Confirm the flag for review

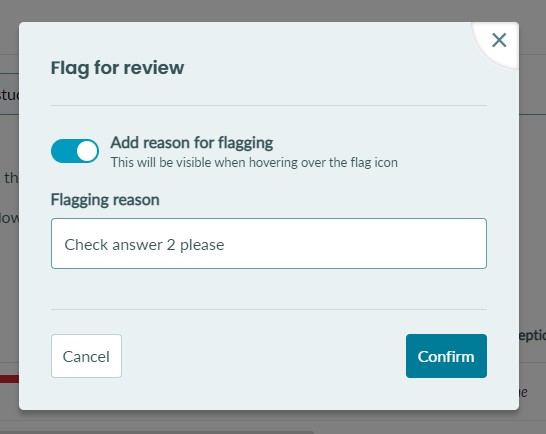click(446, 356)
